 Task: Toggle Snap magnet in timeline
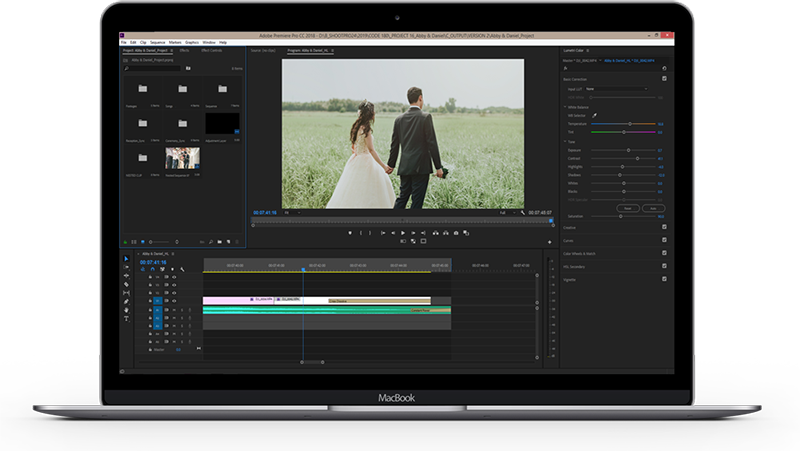pos(153,269)
